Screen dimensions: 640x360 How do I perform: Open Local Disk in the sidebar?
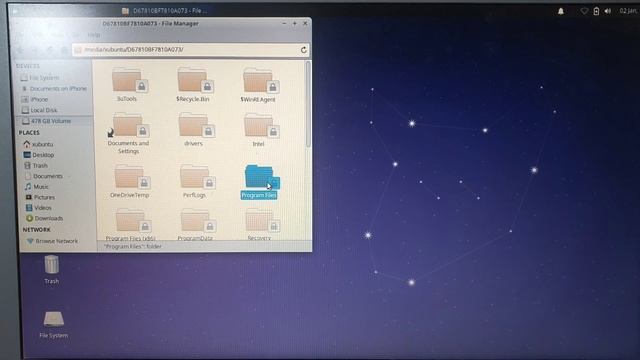pos(40,110)
